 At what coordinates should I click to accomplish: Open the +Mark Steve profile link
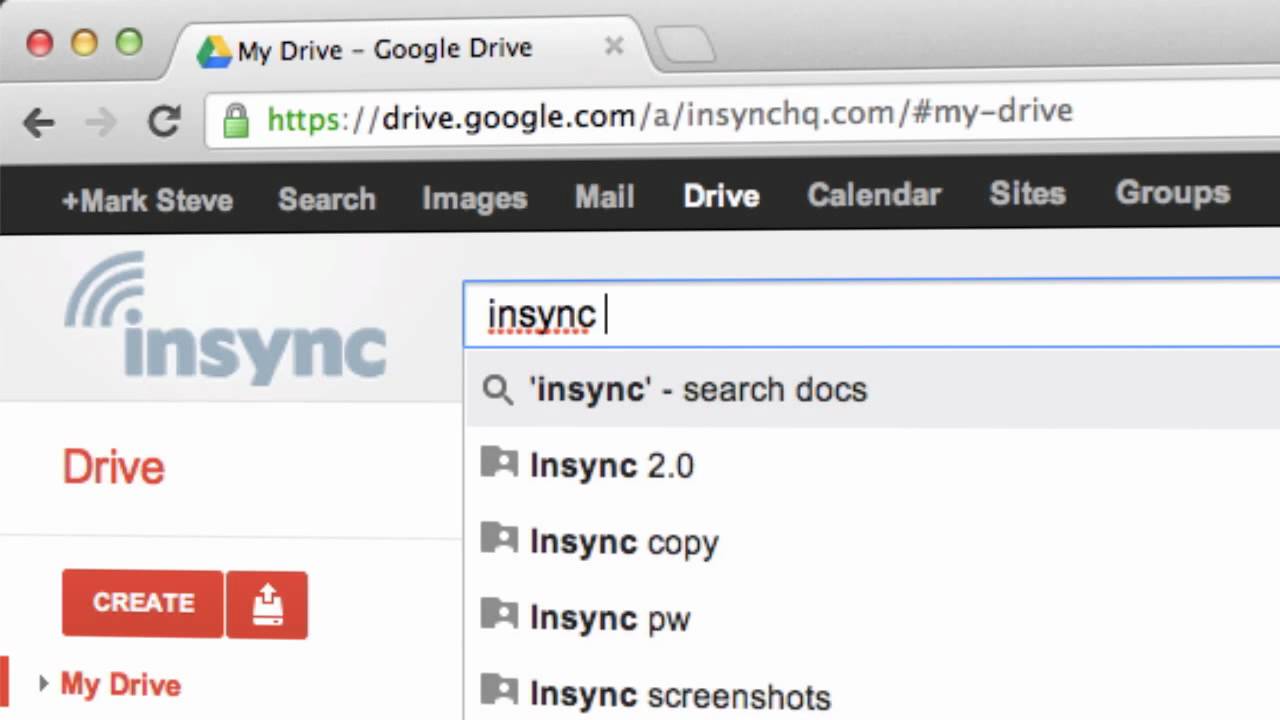pos(147,200)
